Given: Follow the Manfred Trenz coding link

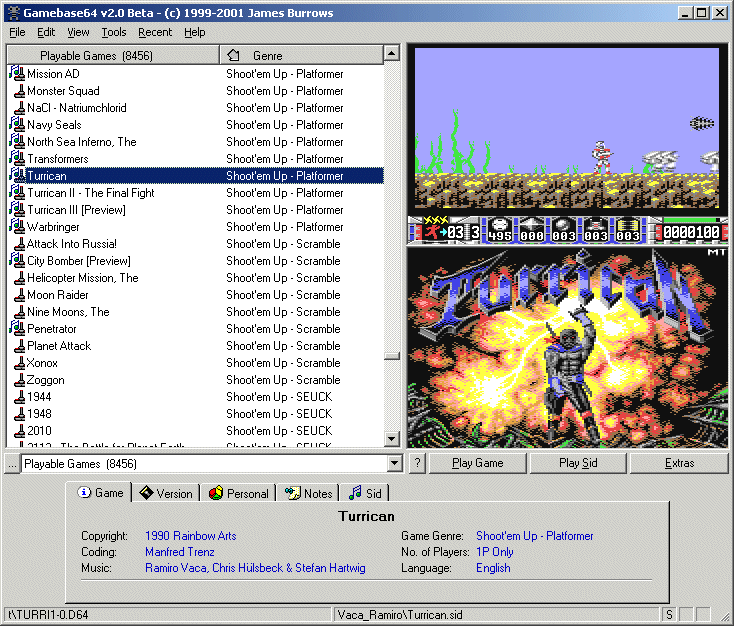Looking at the screenshot, I should tap(180, 552).
